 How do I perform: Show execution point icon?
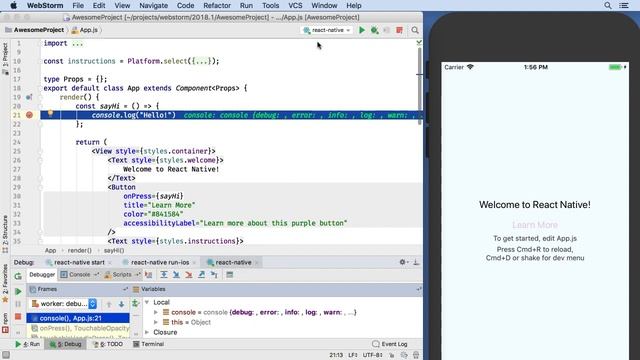[149, 275]
